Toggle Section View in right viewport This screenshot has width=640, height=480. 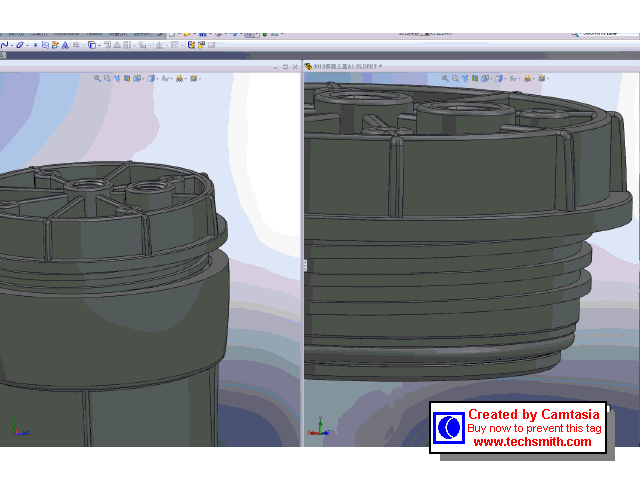[x=475, y=78]
